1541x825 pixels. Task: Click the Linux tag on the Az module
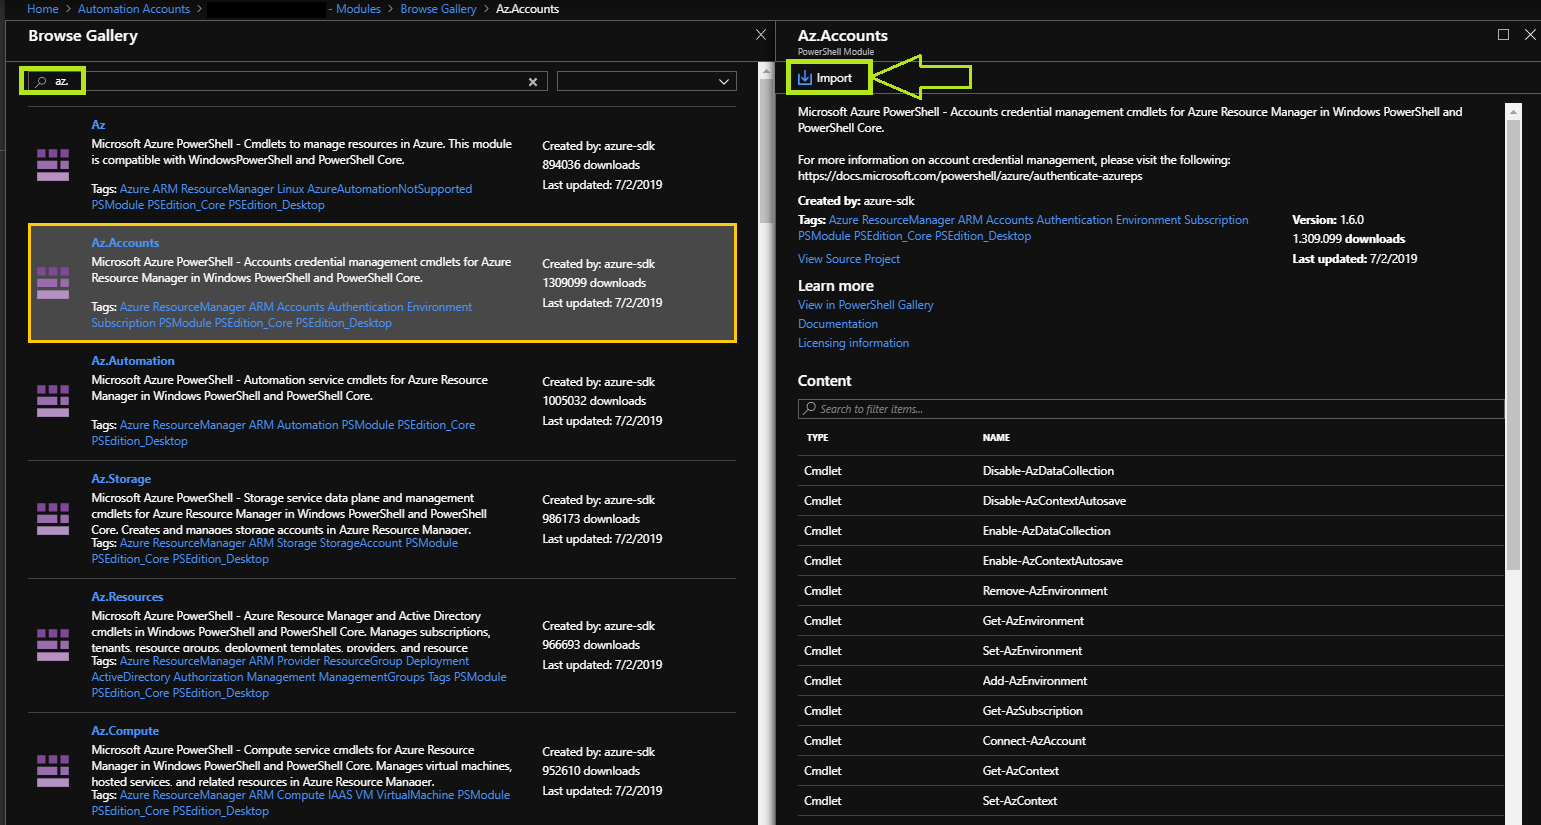click(x=290, y=189)
